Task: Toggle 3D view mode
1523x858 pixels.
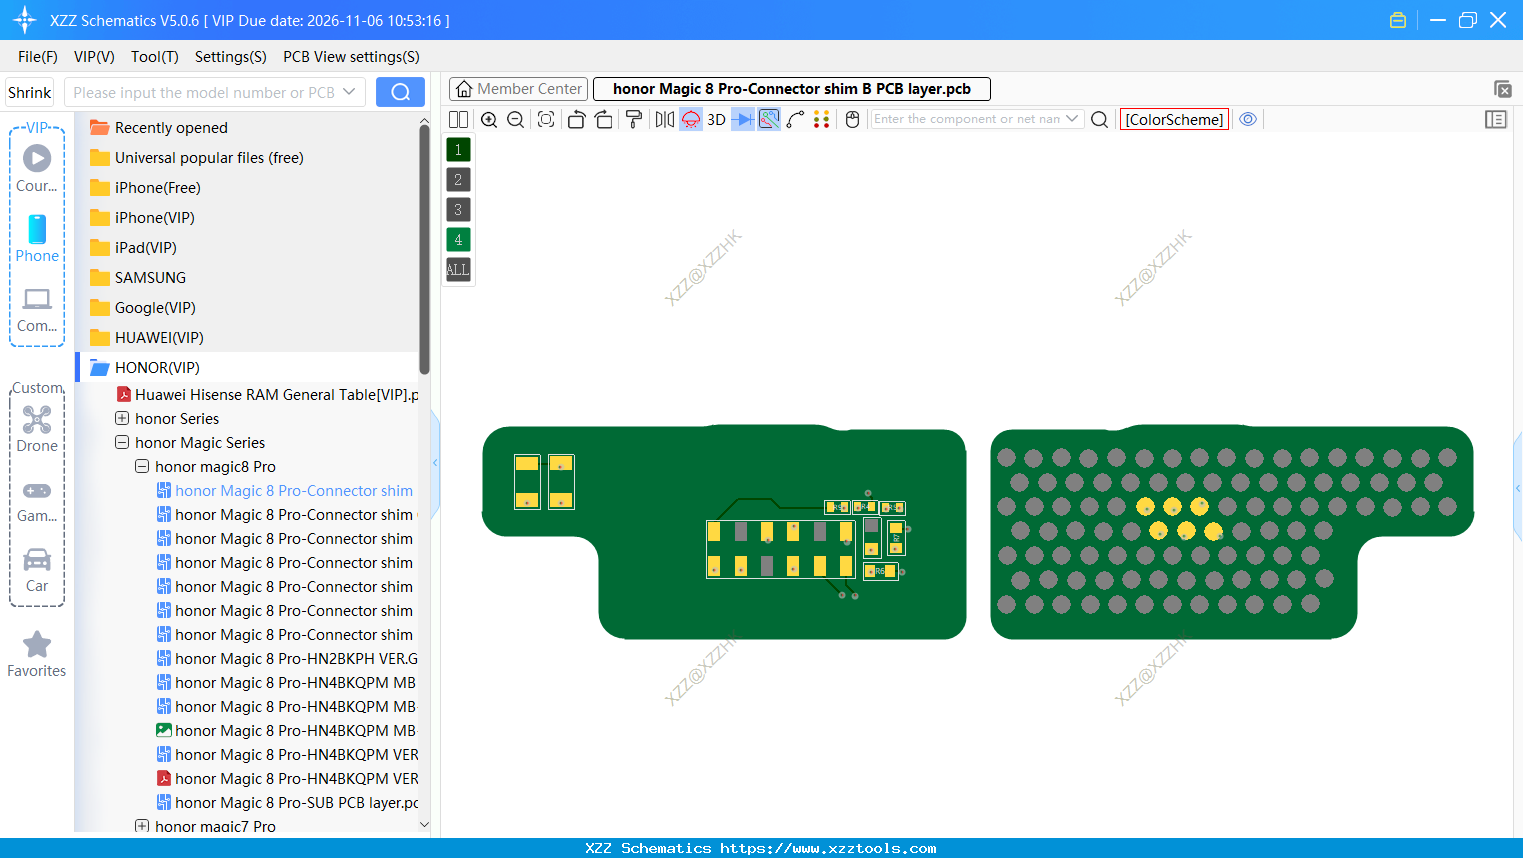Action: pyautogui.click(x=716, y=120)
